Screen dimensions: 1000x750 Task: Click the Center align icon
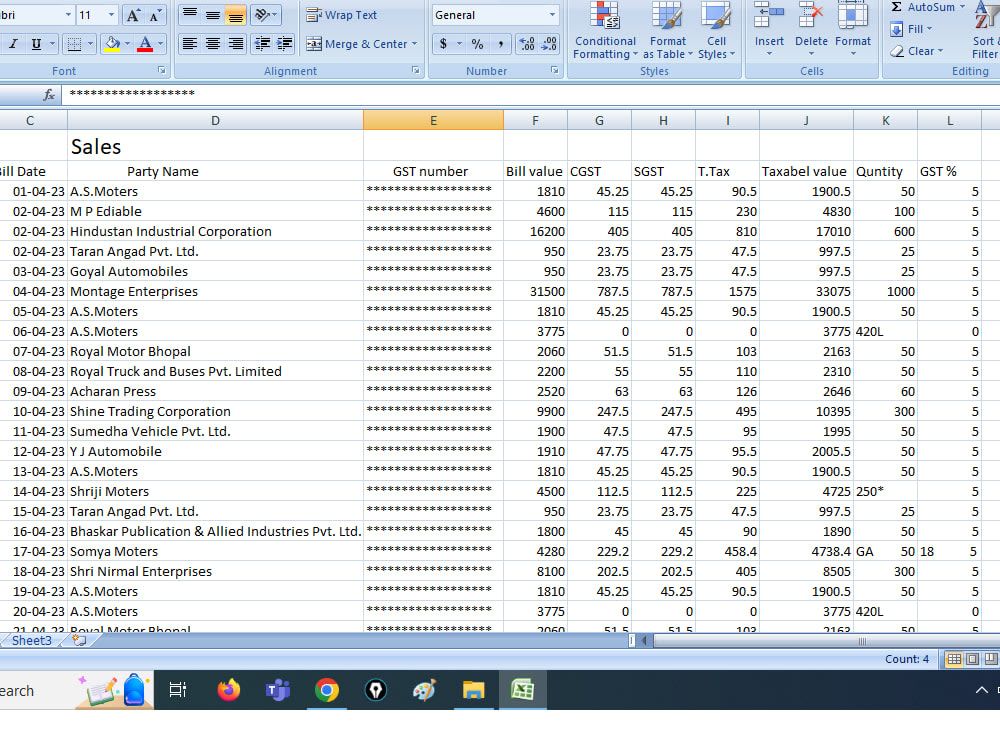213,44
